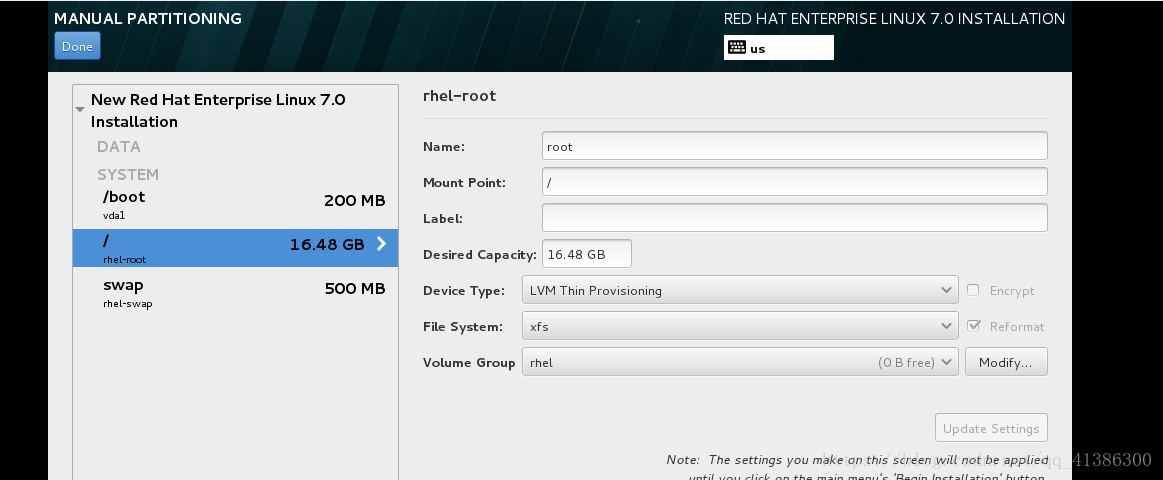Viewport: 1163px width, 480px height.
Task: Focus the Desired Capacity field
Action: [x=587, y=254]
